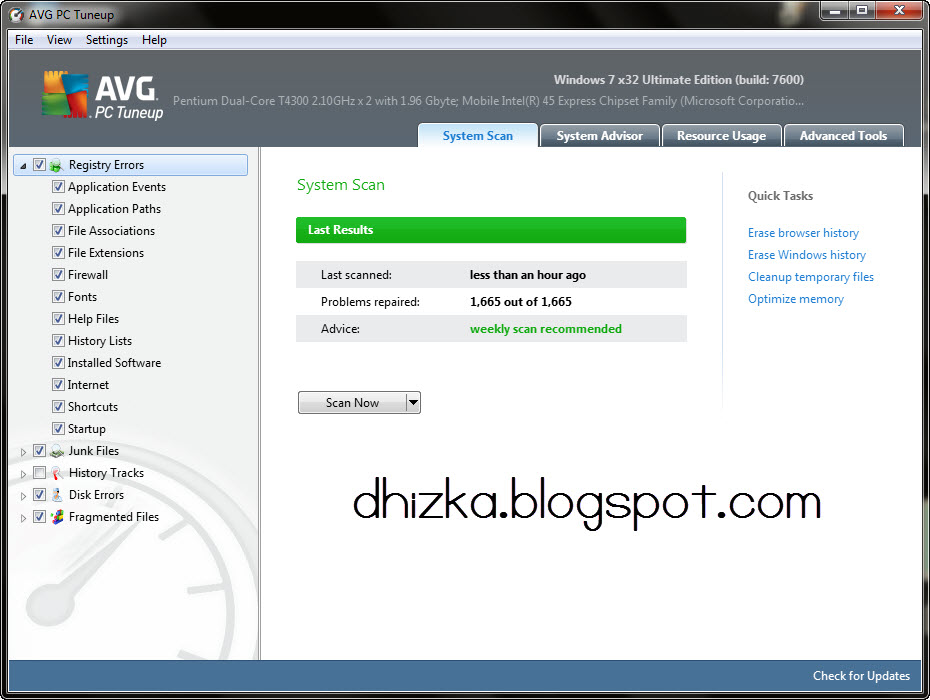The image size is (930, 700).
Task: Toggle the File Associations checkbox
Action: 58,231
